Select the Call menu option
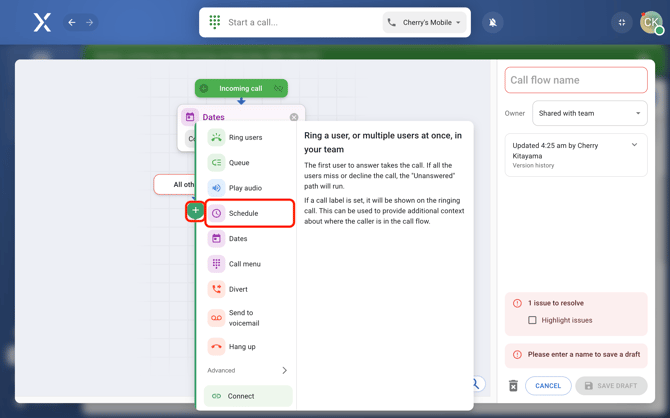The image size is (670, 418). [243, 264]
